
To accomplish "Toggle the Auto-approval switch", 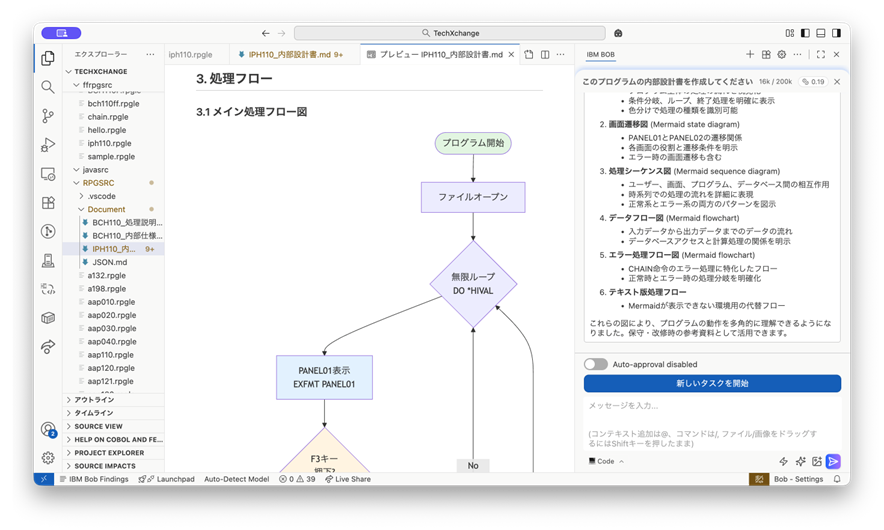I will pyautogui.click(x=595, y=364).
